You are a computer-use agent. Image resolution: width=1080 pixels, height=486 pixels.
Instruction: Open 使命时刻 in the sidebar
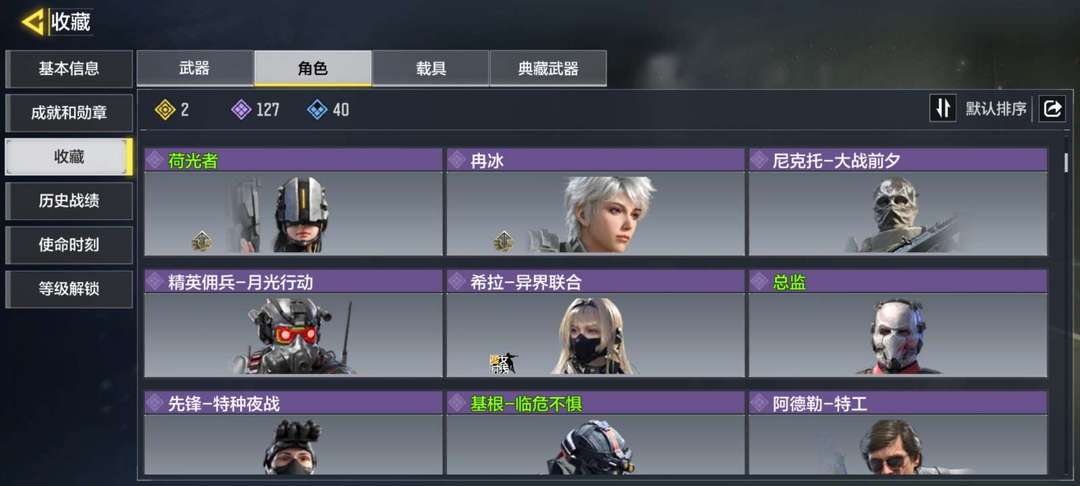point(69,245)
